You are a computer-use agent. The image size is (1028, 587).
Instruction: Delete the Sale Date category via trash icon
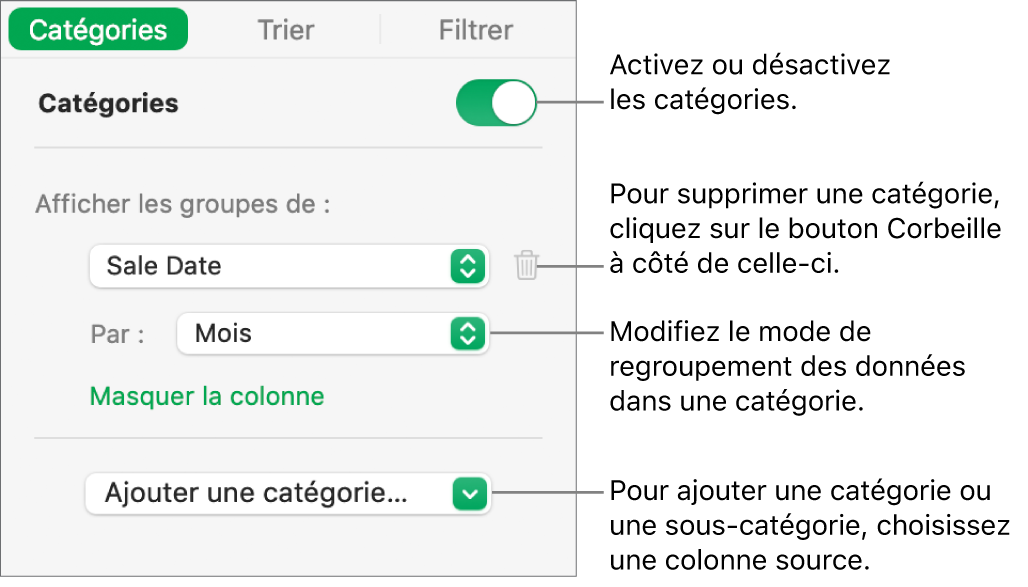(527, 266)
